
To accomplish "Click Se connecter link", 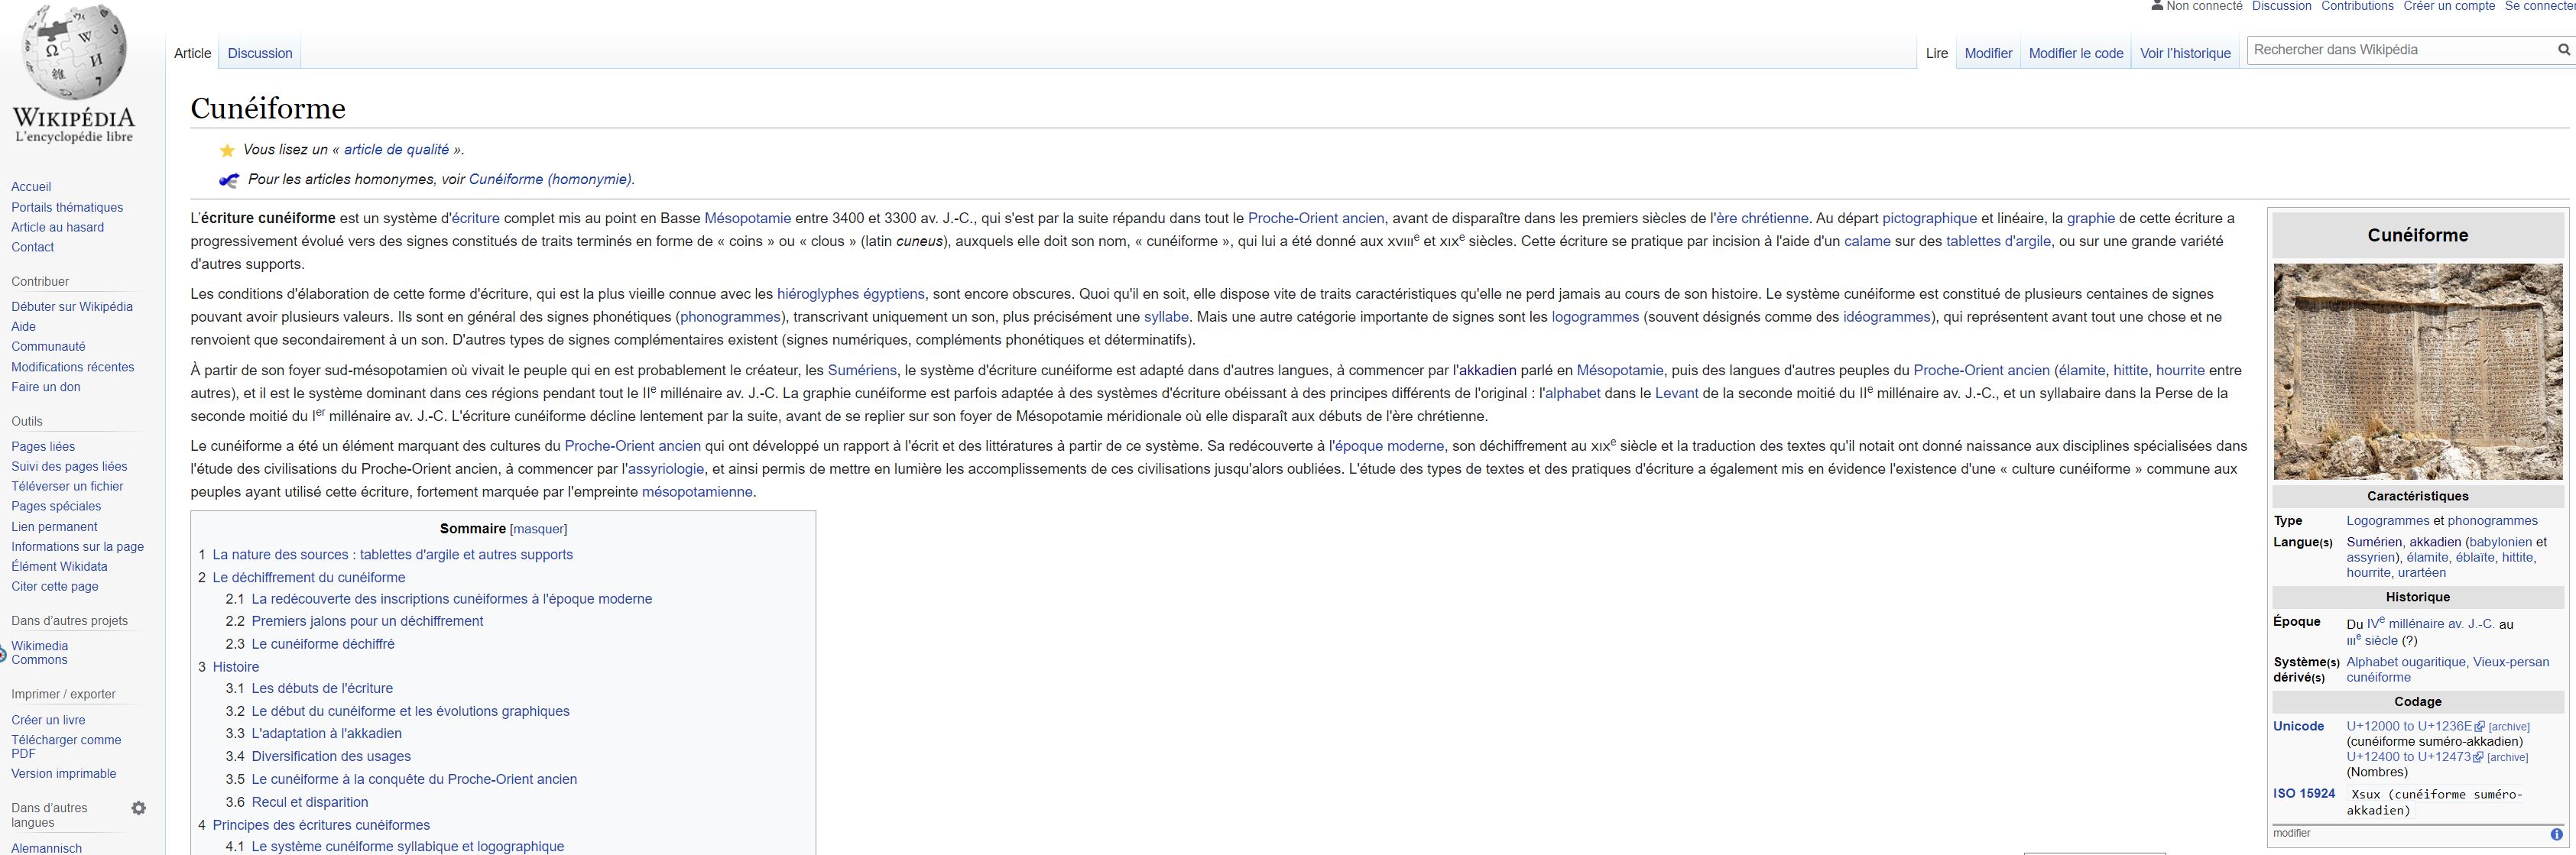I will (x=2540, y=6).
